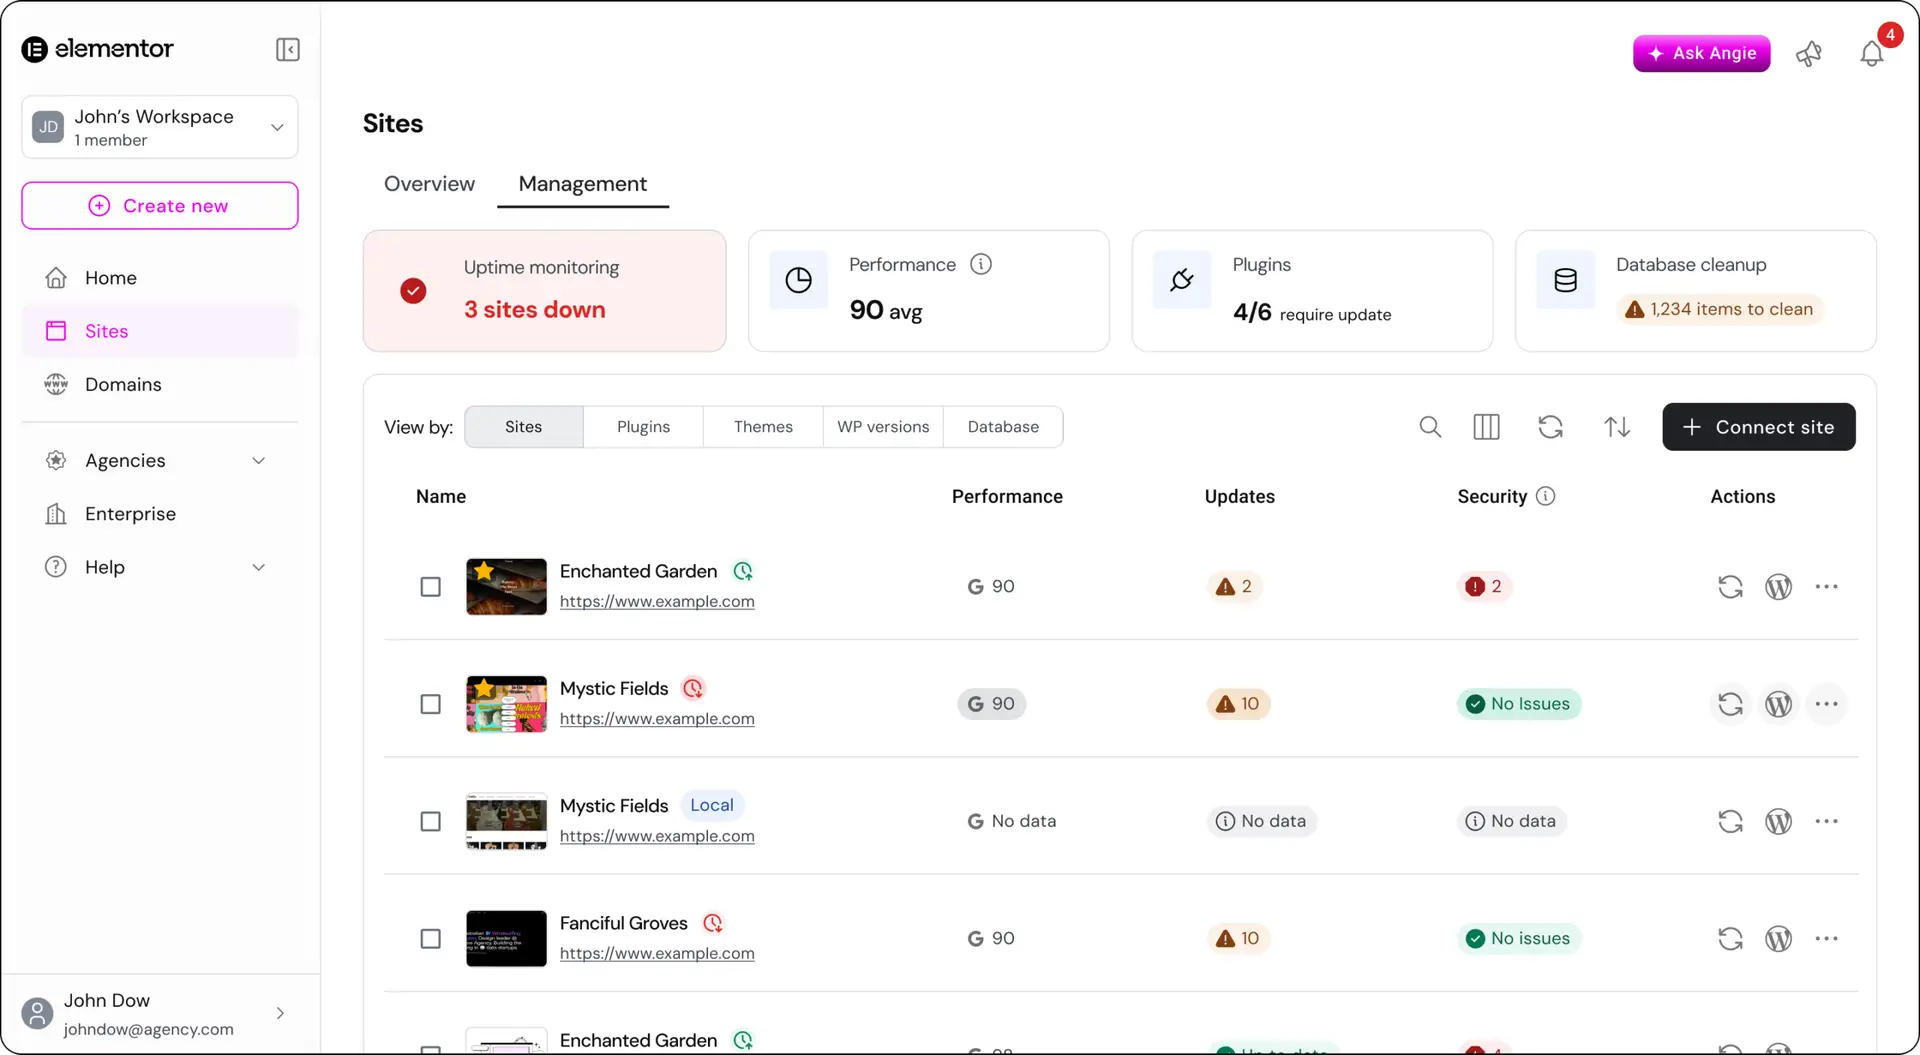Click the Ask Angie button
This screenshot has width=1920, height=1055.
point(1701,53)
